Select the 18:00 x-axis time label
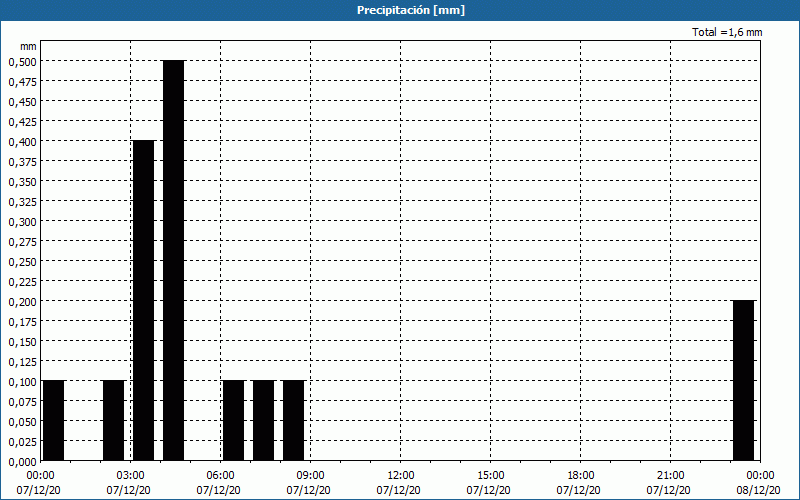800x500 pixels. click(581, 476)
